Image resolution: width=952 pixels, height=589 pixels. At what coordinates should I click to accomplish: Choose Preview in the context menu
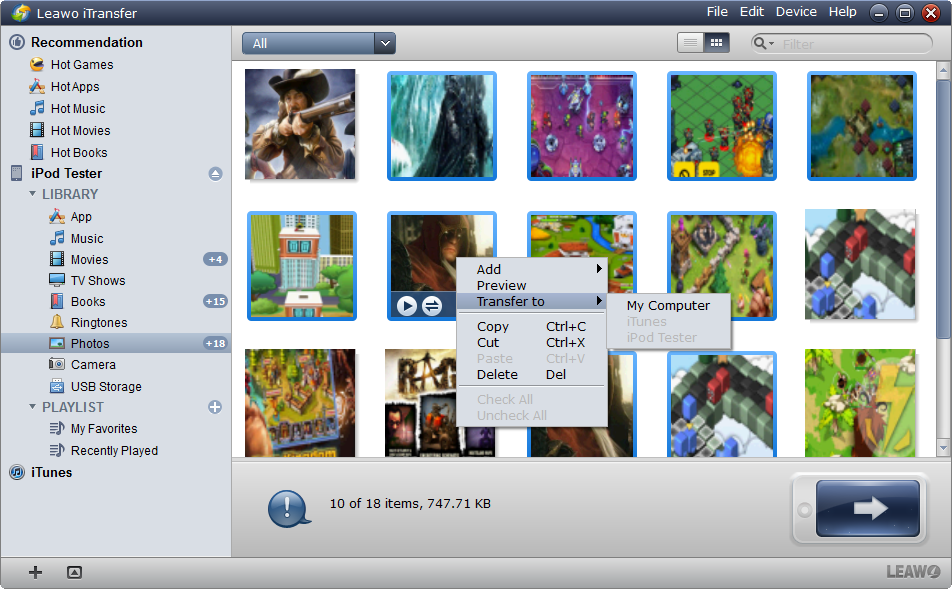tap(531, 285)
